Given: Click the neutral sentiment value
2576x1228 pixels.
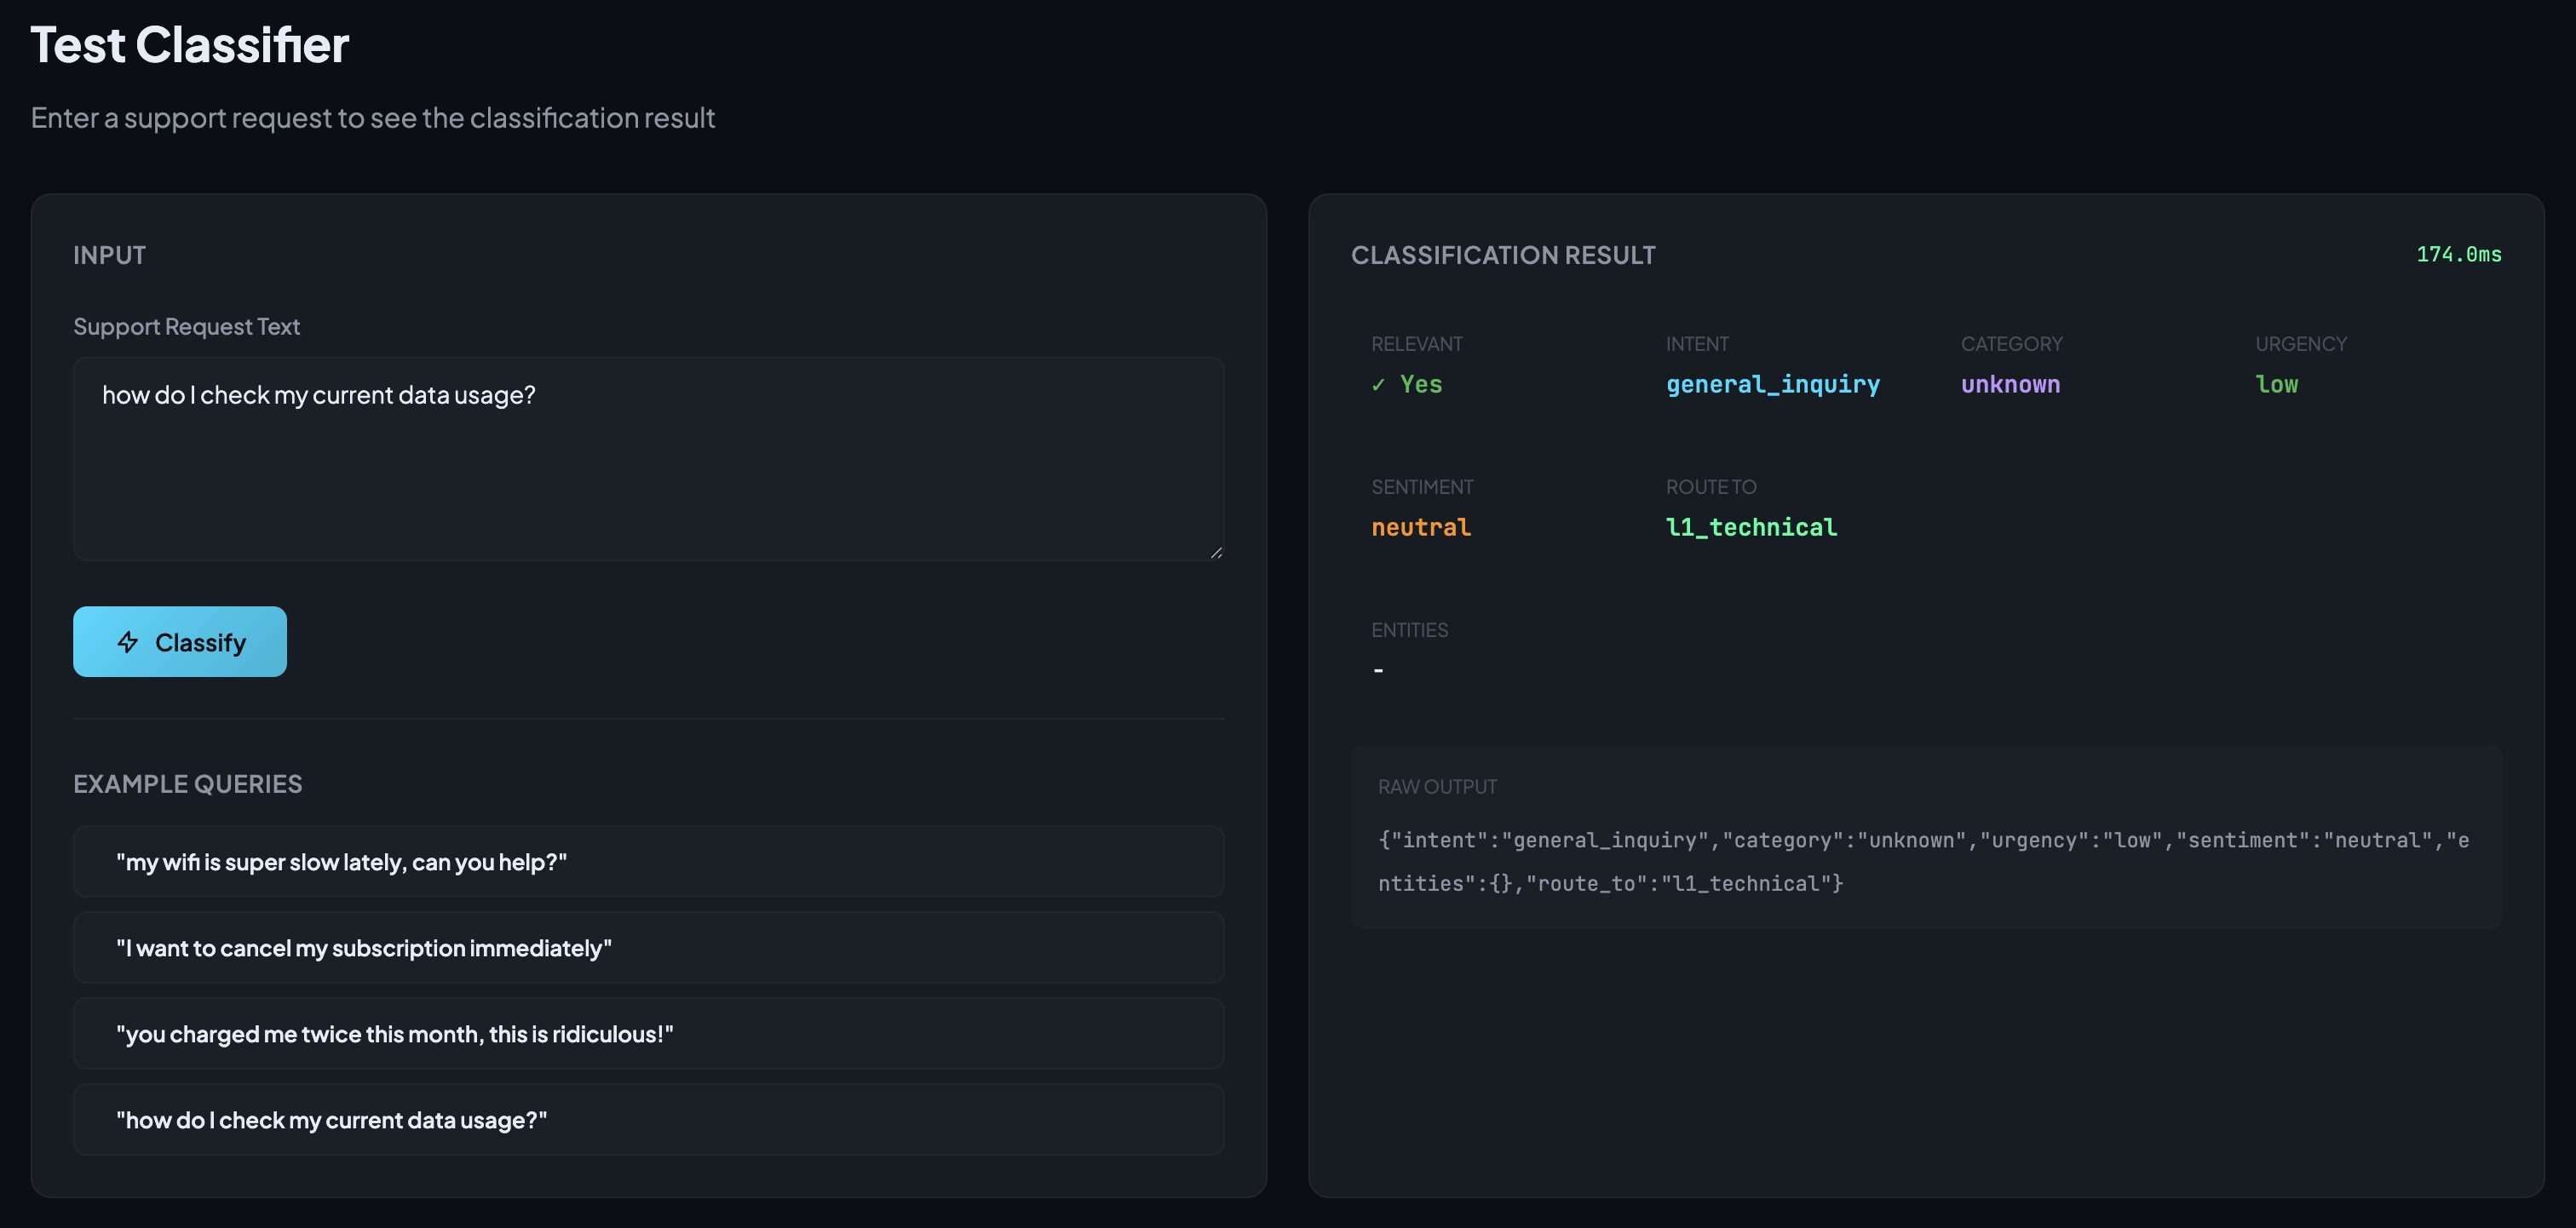Looking at the screenshot, I should [1420, 528].
